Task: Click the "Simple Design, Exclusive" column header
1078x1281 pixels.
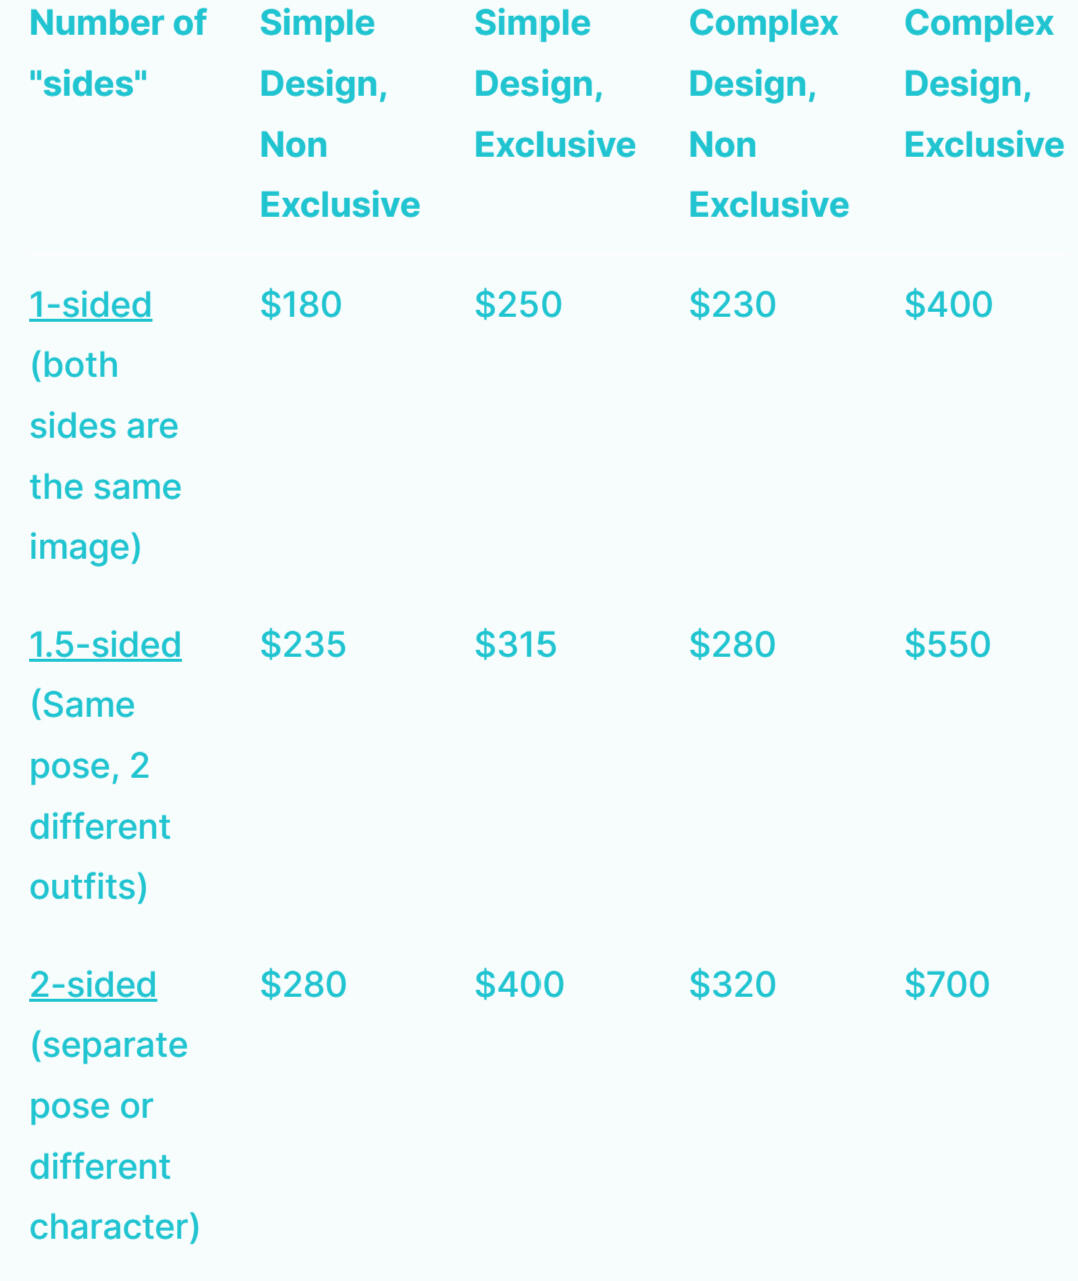Action: (x=554, y=84)
